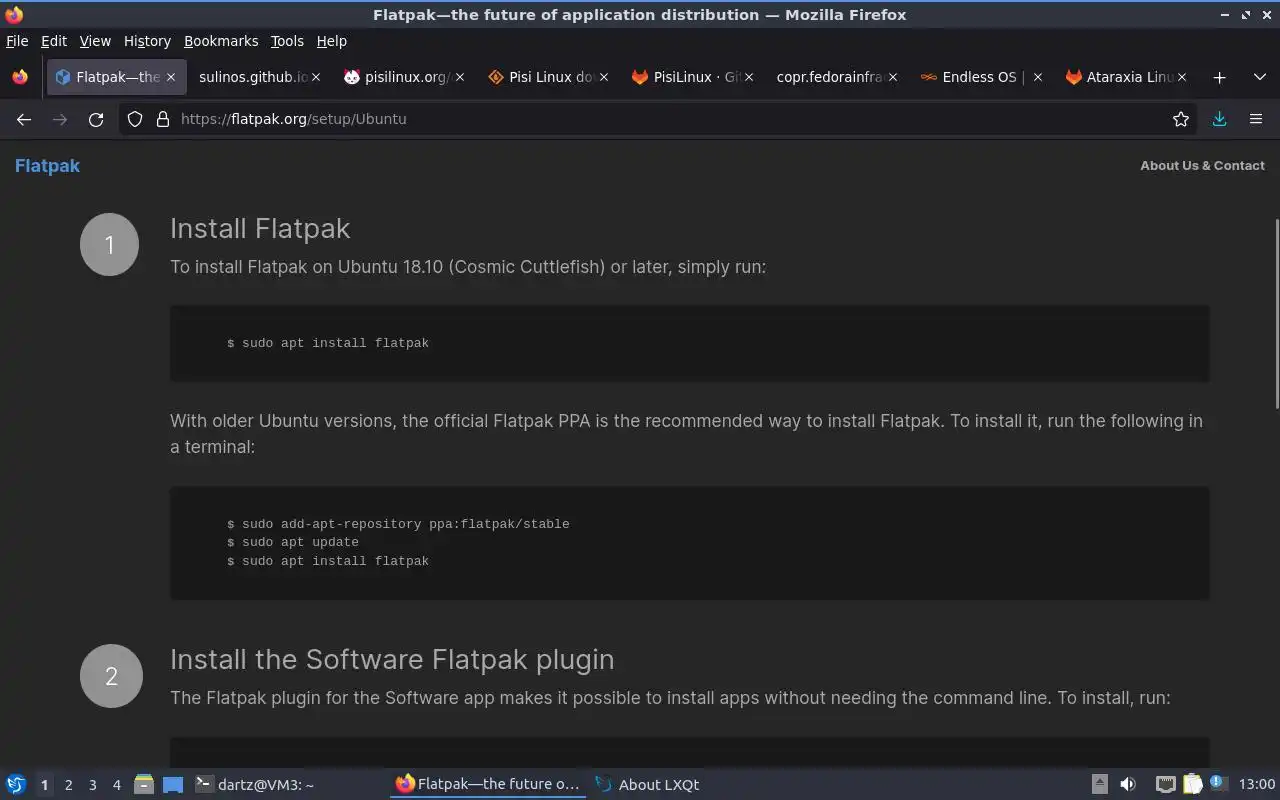Click the Flatpak Firefox taskbar entry
Screen dimensions: 1280x800
488,785
